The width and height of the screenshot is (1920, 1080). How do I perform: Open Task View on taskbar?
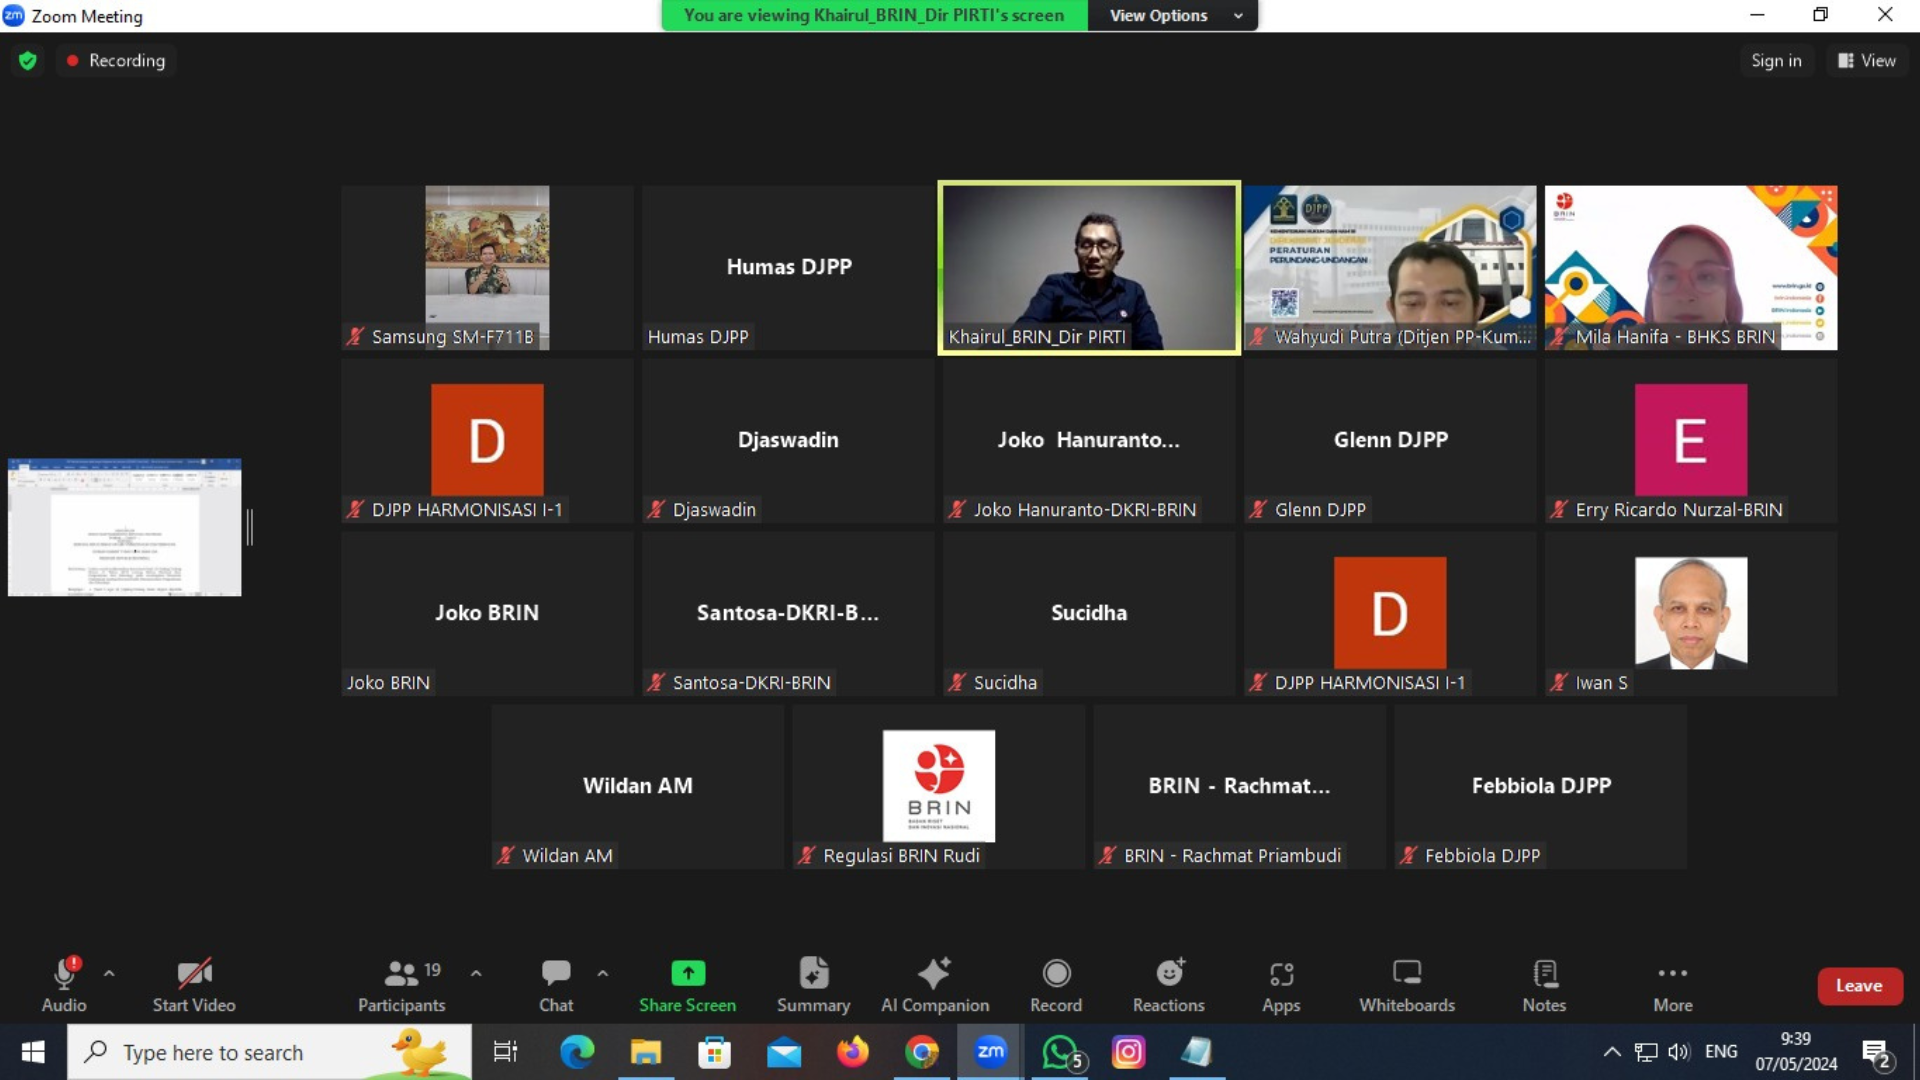pos(505,1052)
